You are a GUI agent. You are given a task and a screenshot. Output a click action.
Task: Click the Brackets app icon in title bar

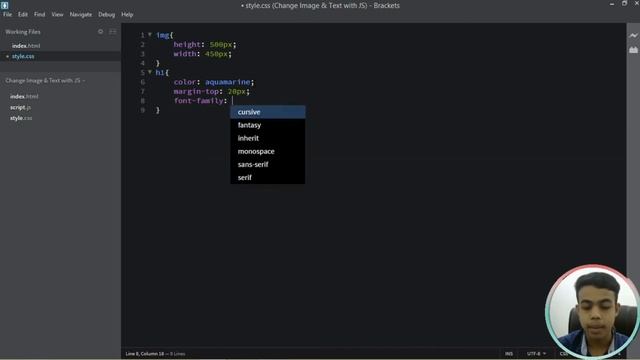click(4, 5)
